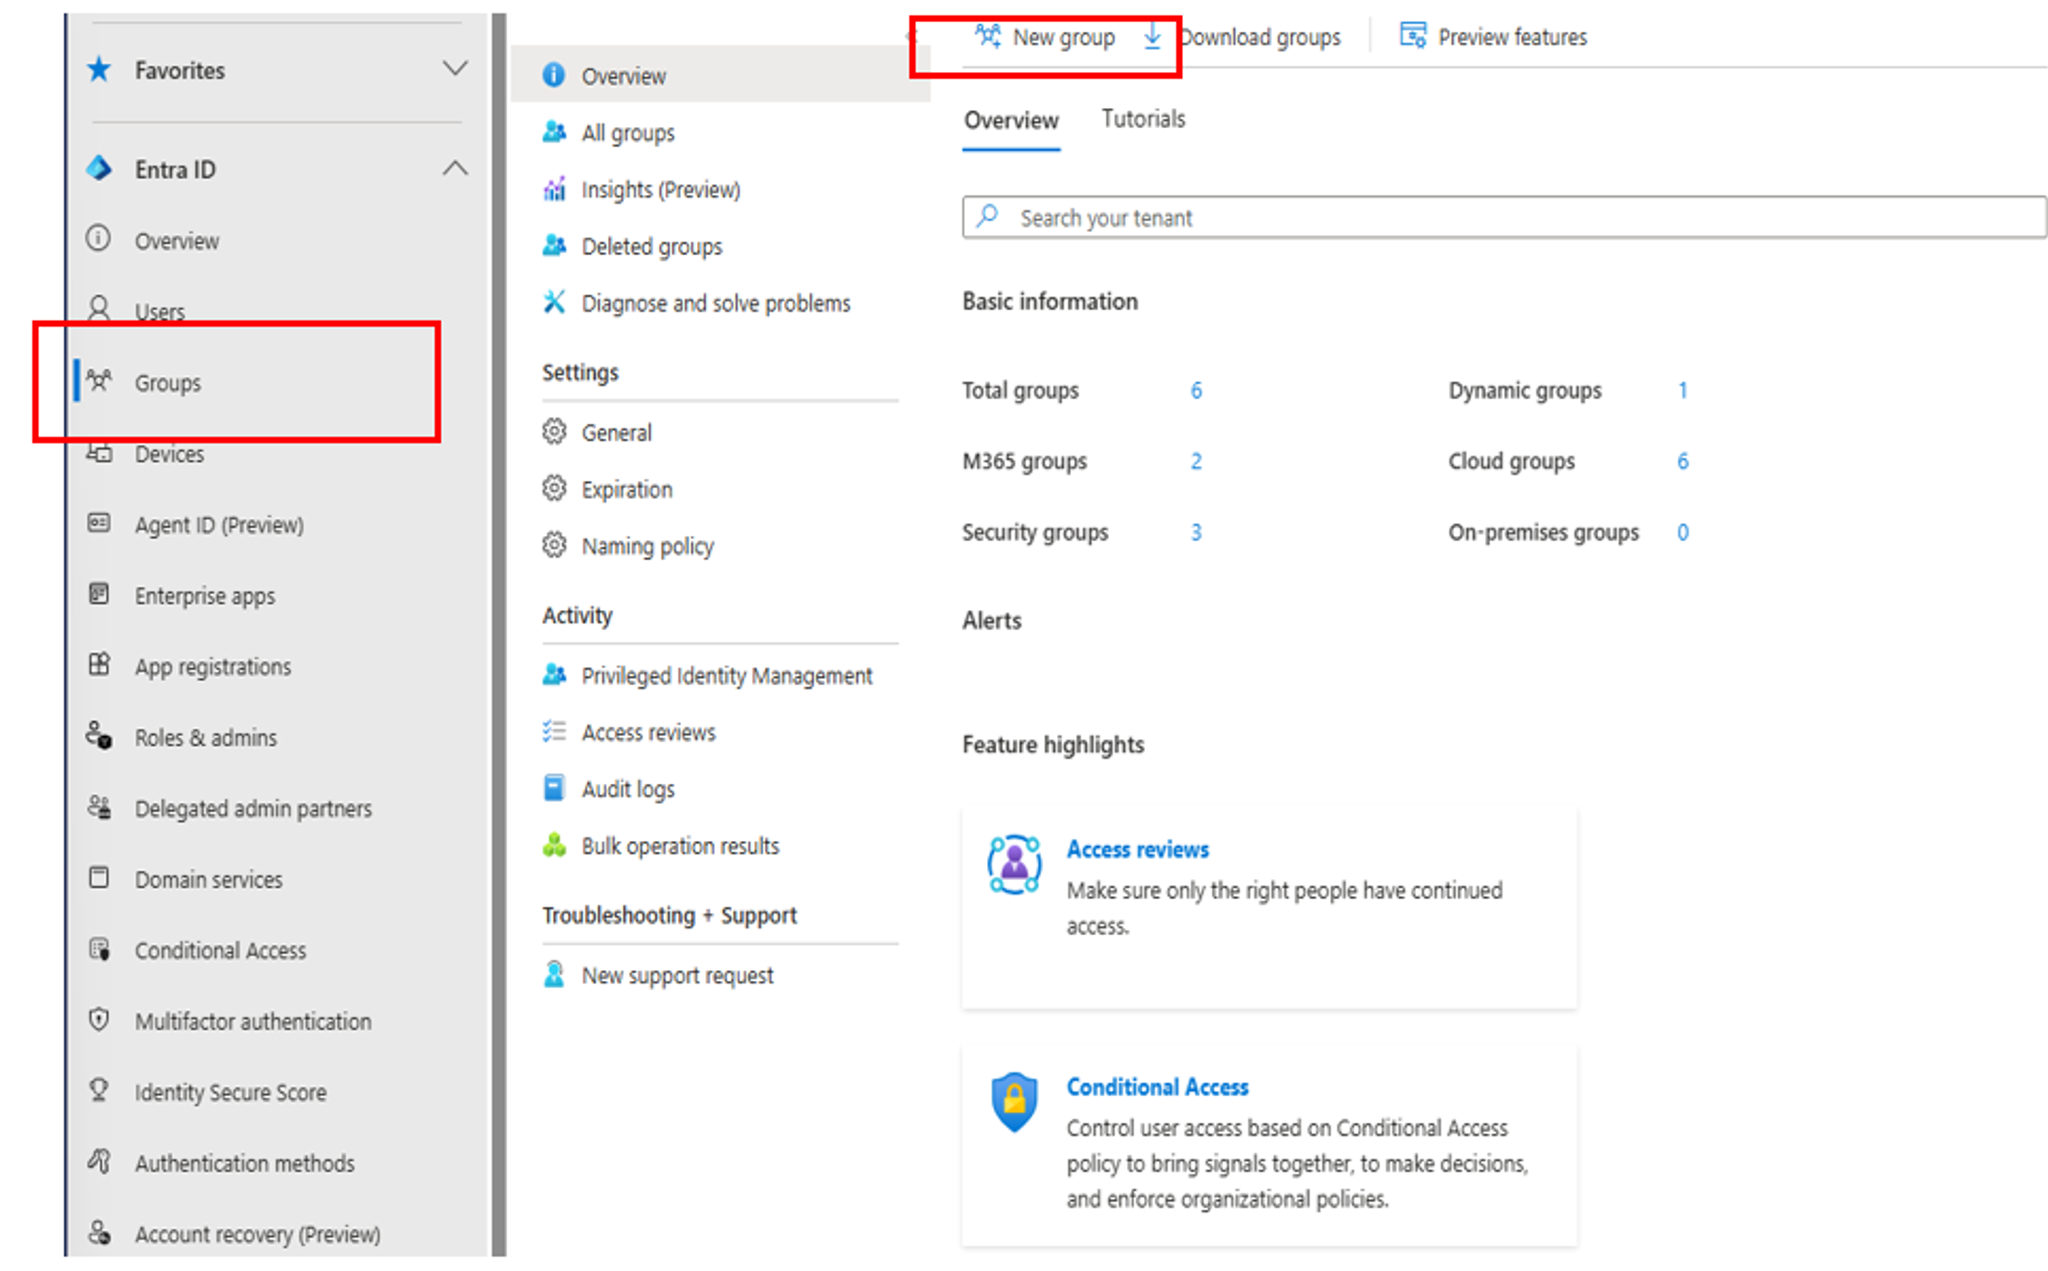Click the New support request icon
2048x1271 pixels.
coord(554,974)
